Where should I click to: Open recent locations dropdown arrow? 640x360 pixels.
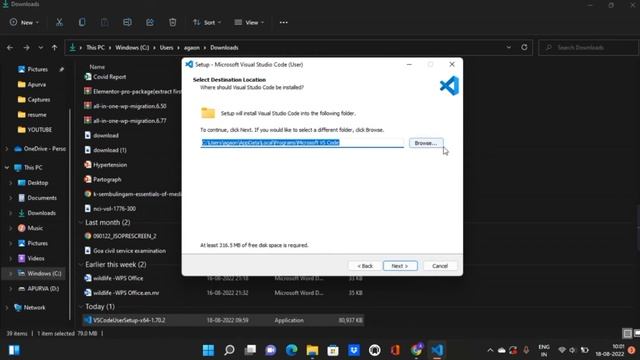pos(40,48)
